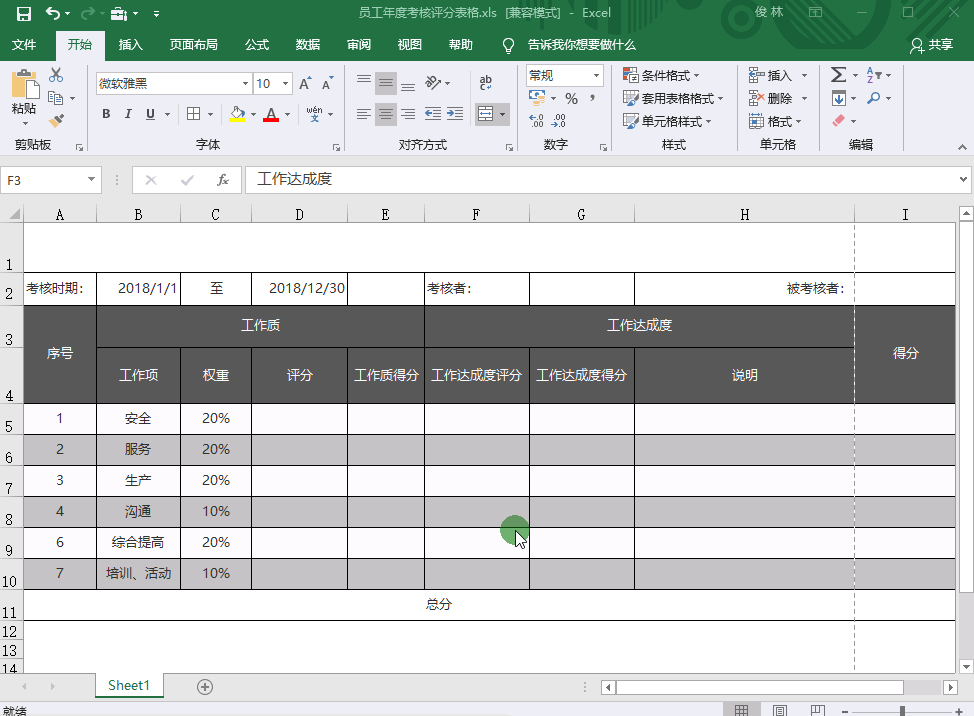This screenshot has height=716, width=974.
Task: Toggle italic formatting
Action: point(128,115)
